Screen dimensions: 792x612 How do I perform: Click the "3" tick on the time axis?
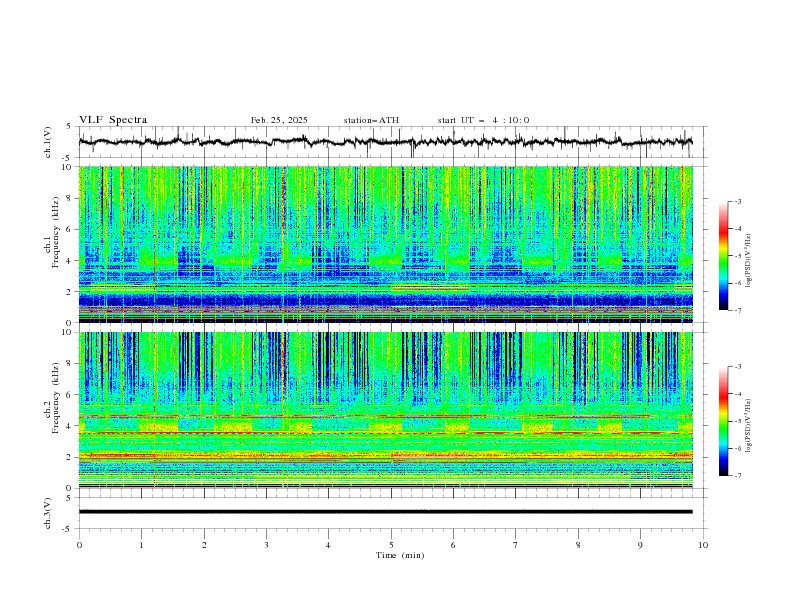[266, 545]
